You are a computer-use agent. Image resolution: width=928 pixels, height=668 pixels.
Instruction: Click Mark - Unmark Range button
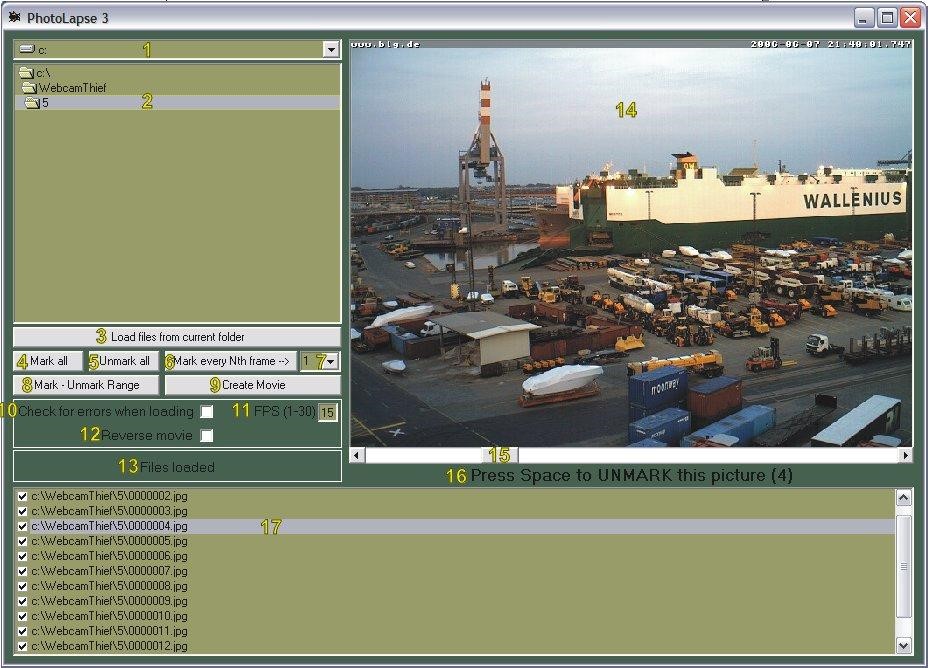click(x=87, y=385)
